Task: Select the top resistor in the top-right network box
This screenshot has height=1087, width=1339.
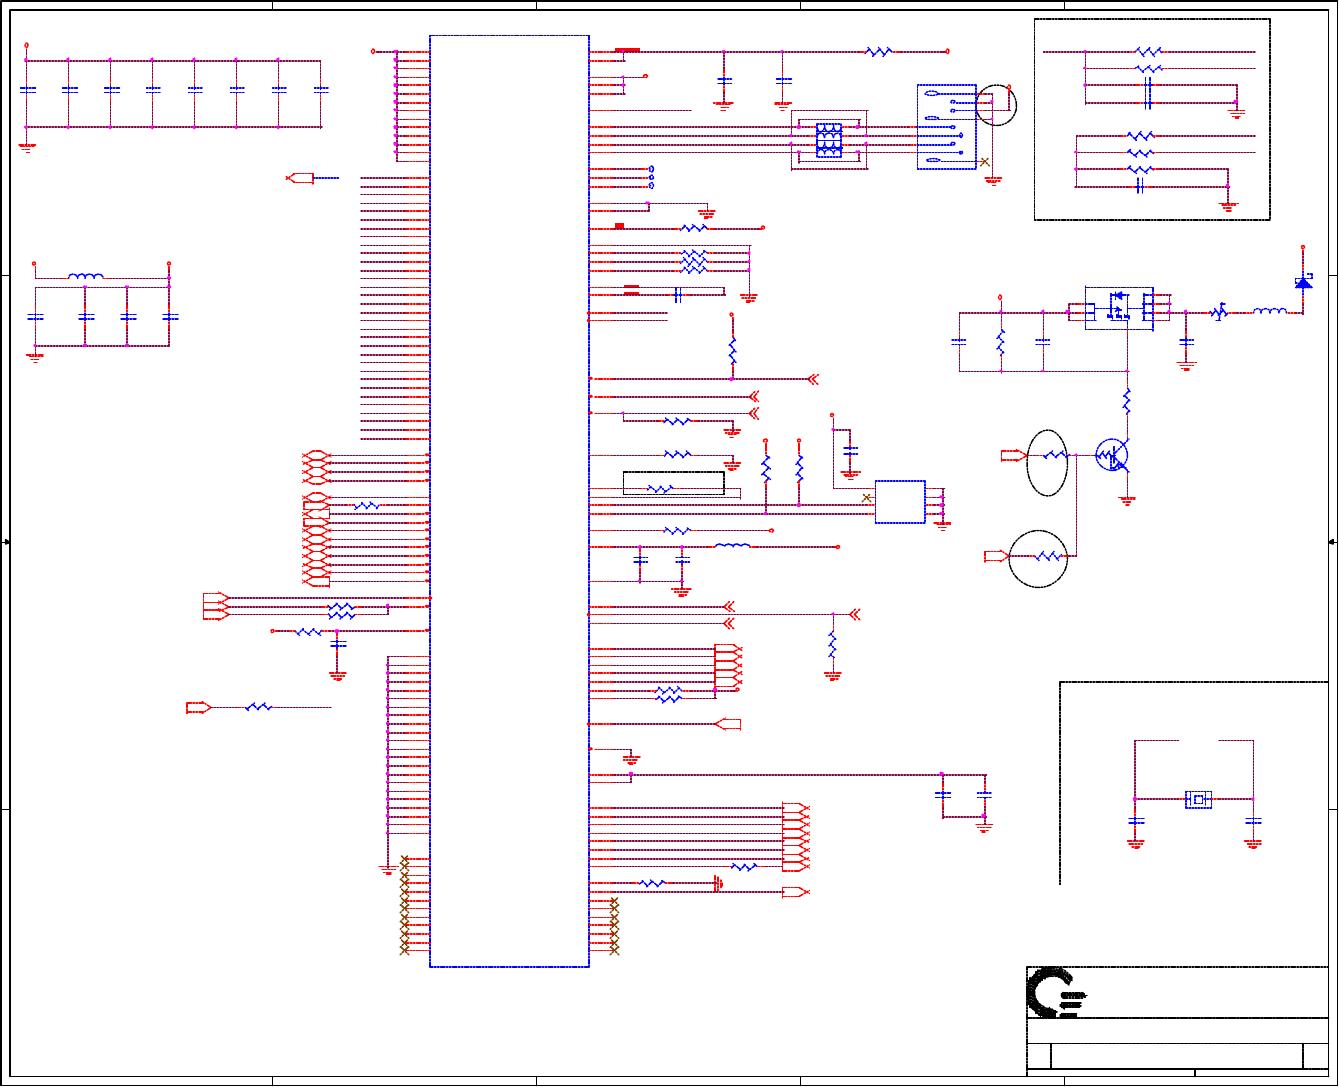Action: point(1148,51)
